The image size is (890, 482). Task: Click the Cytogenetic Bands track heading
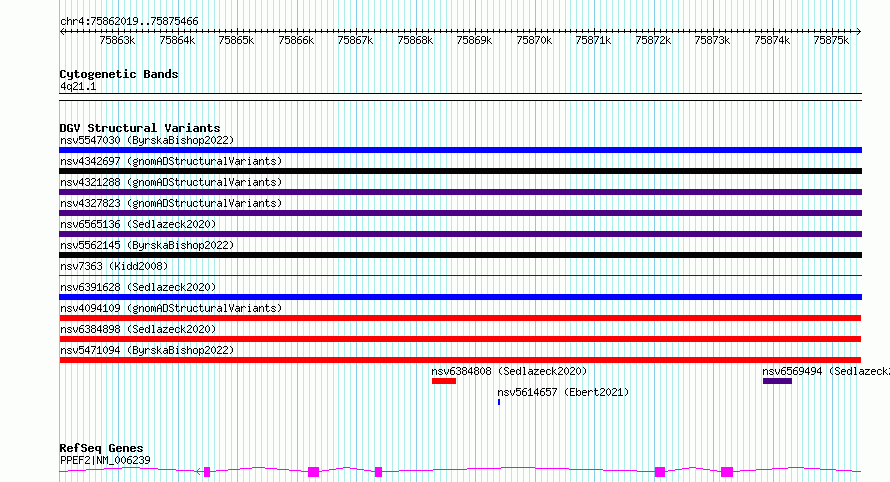pyautogui.click(x=119, y=74)
